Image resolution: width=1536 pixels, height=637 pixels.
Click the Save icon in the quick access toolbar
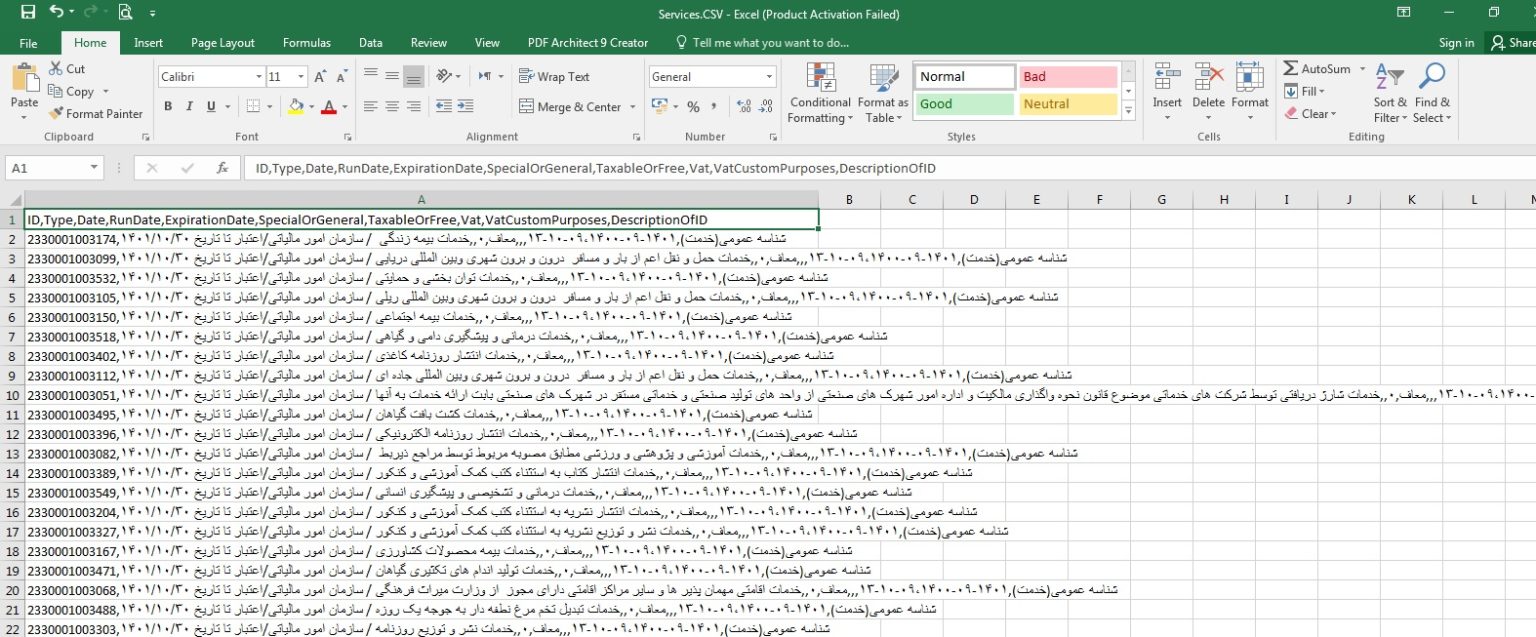[x=28, y=14]
